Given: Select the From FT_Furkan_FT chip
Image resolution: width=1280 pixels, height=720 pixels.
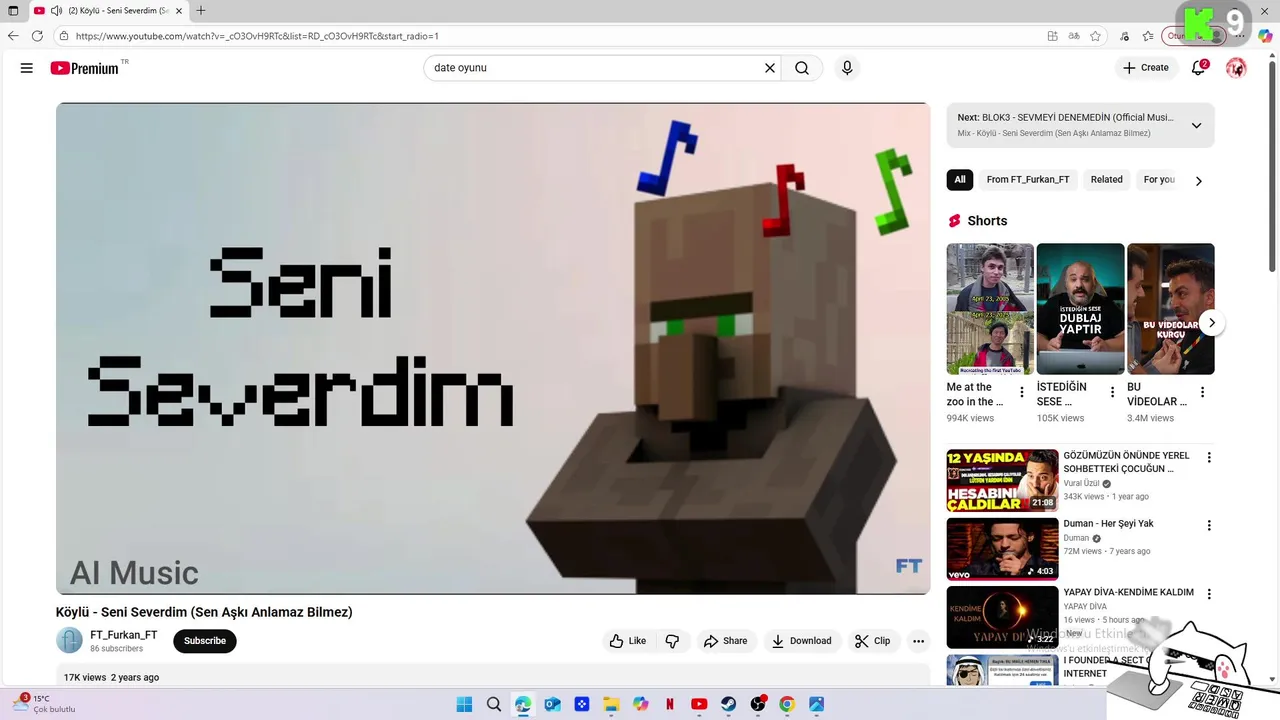Looking at the screenshot, I should point(1028,180).
